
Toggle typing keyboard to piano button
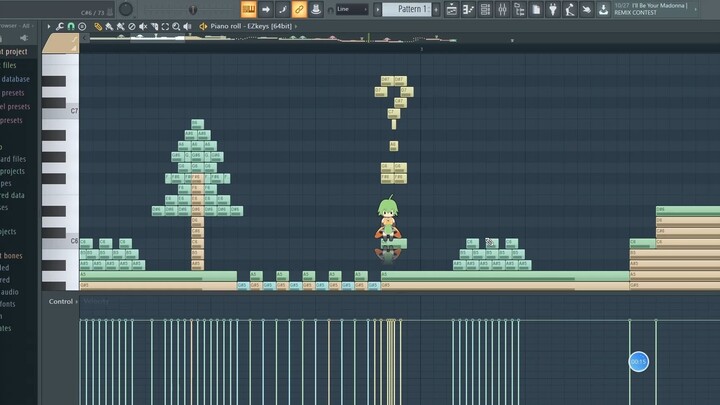(x=248, y=9)
